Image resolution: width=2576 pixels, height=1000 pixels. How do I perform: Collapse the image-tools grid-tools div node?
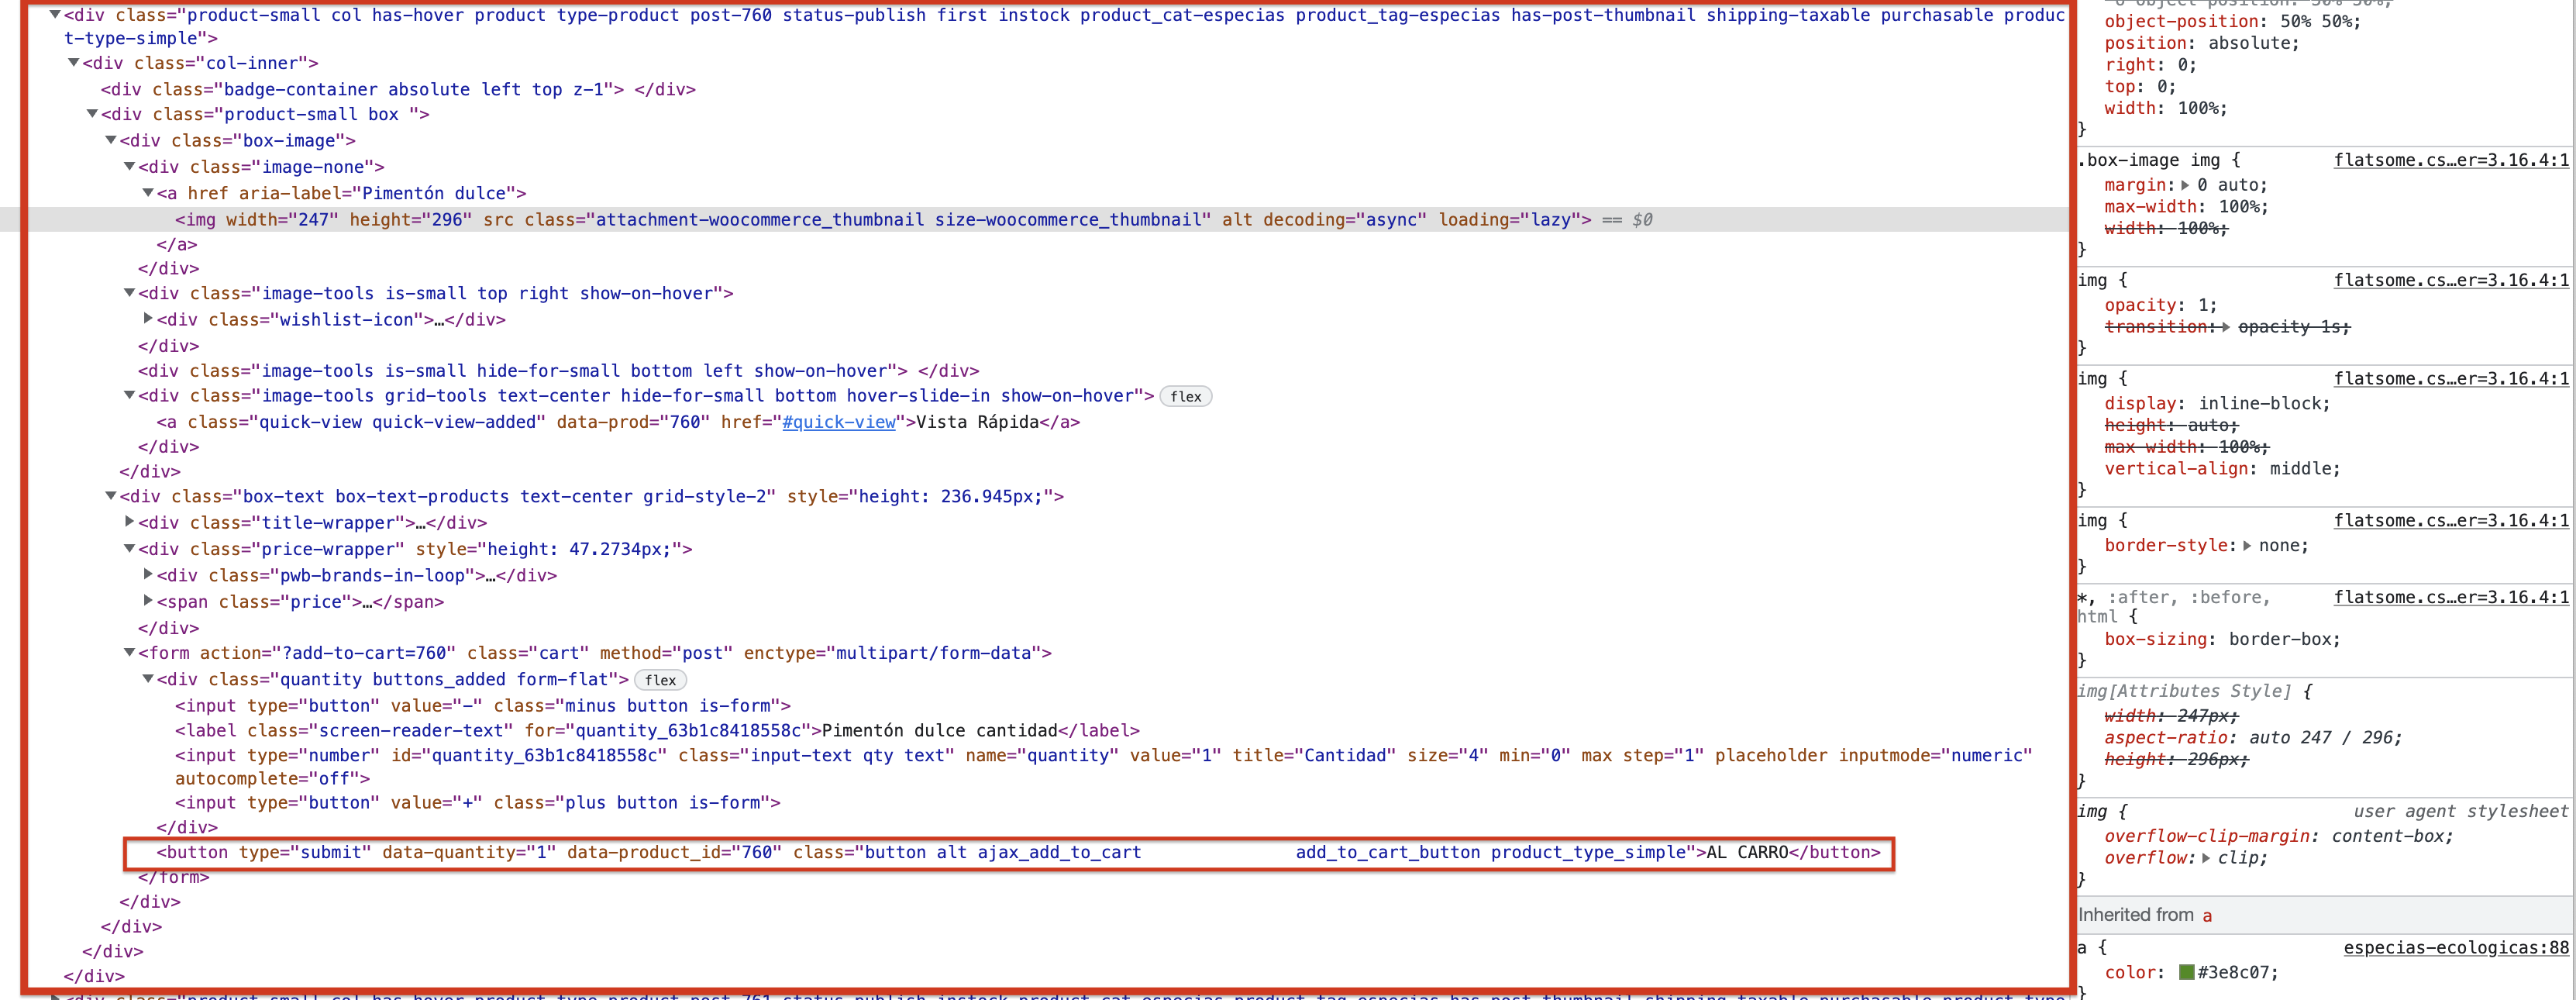click(x=129, y=395)
